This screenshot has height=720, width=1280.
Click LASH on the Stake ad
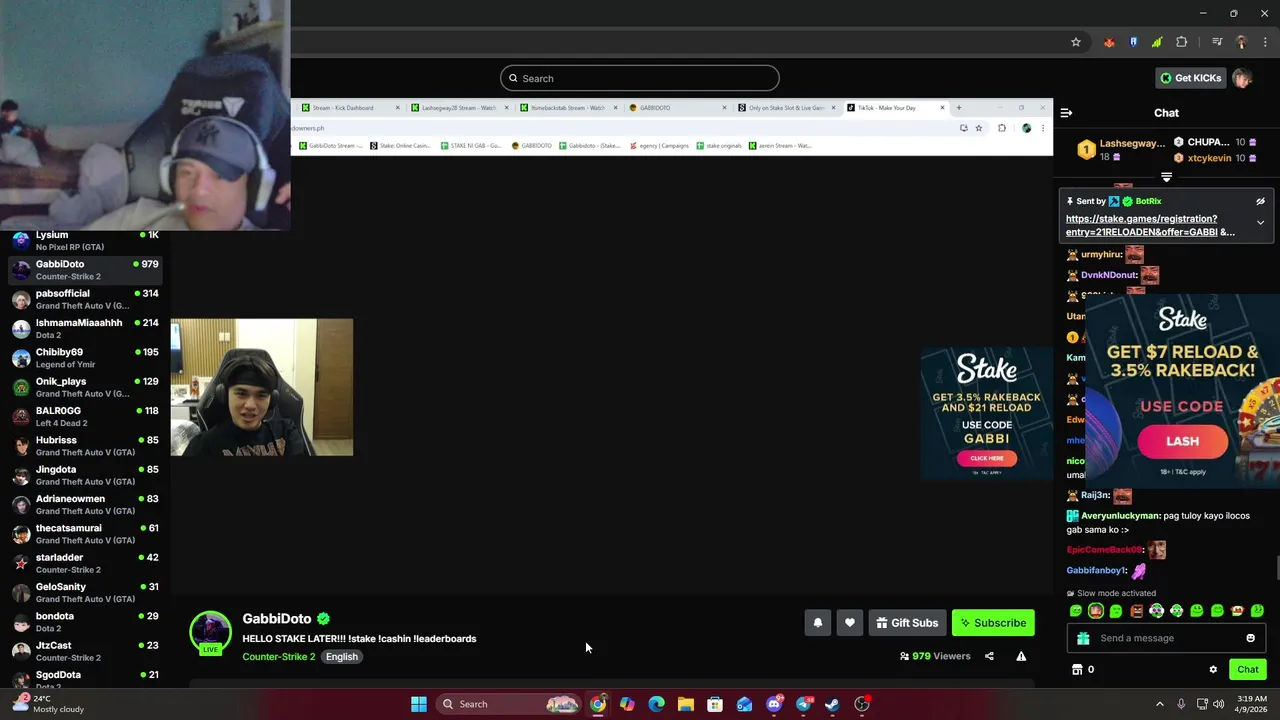(x=1182, y=441)
